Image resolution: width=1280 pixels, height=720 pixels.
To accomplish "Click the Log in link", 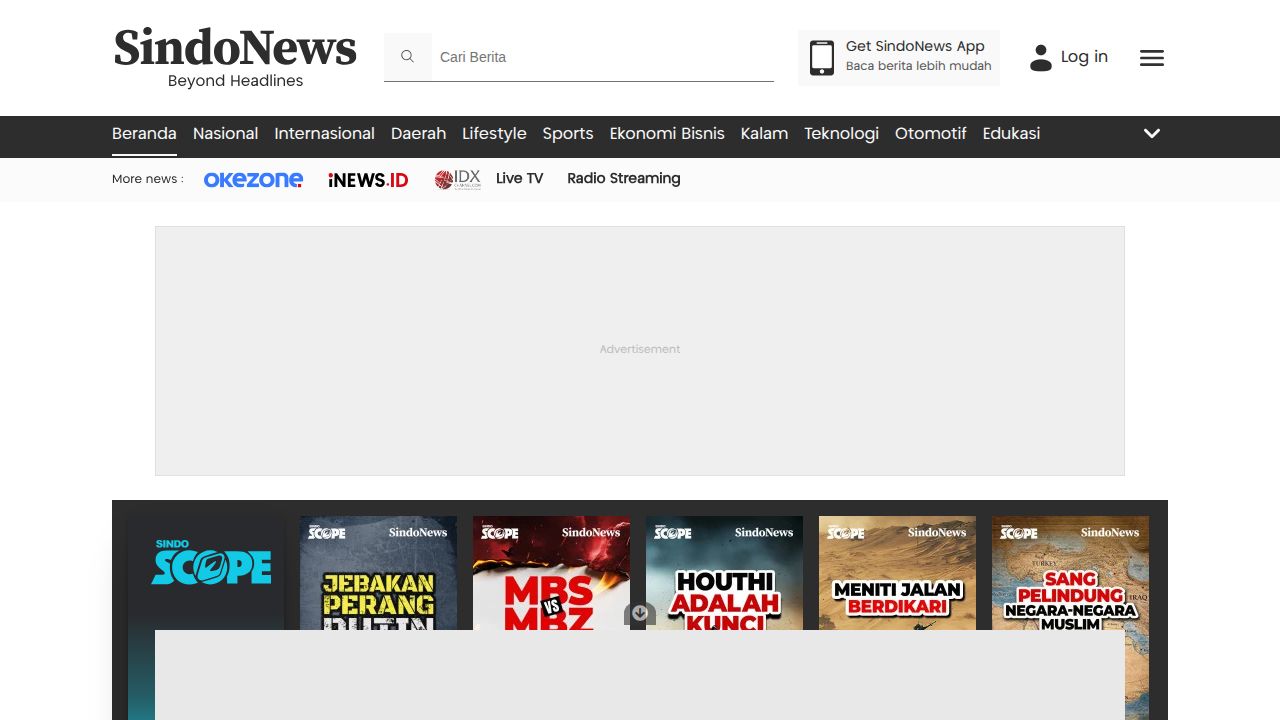I will (x=1084, y=57).
